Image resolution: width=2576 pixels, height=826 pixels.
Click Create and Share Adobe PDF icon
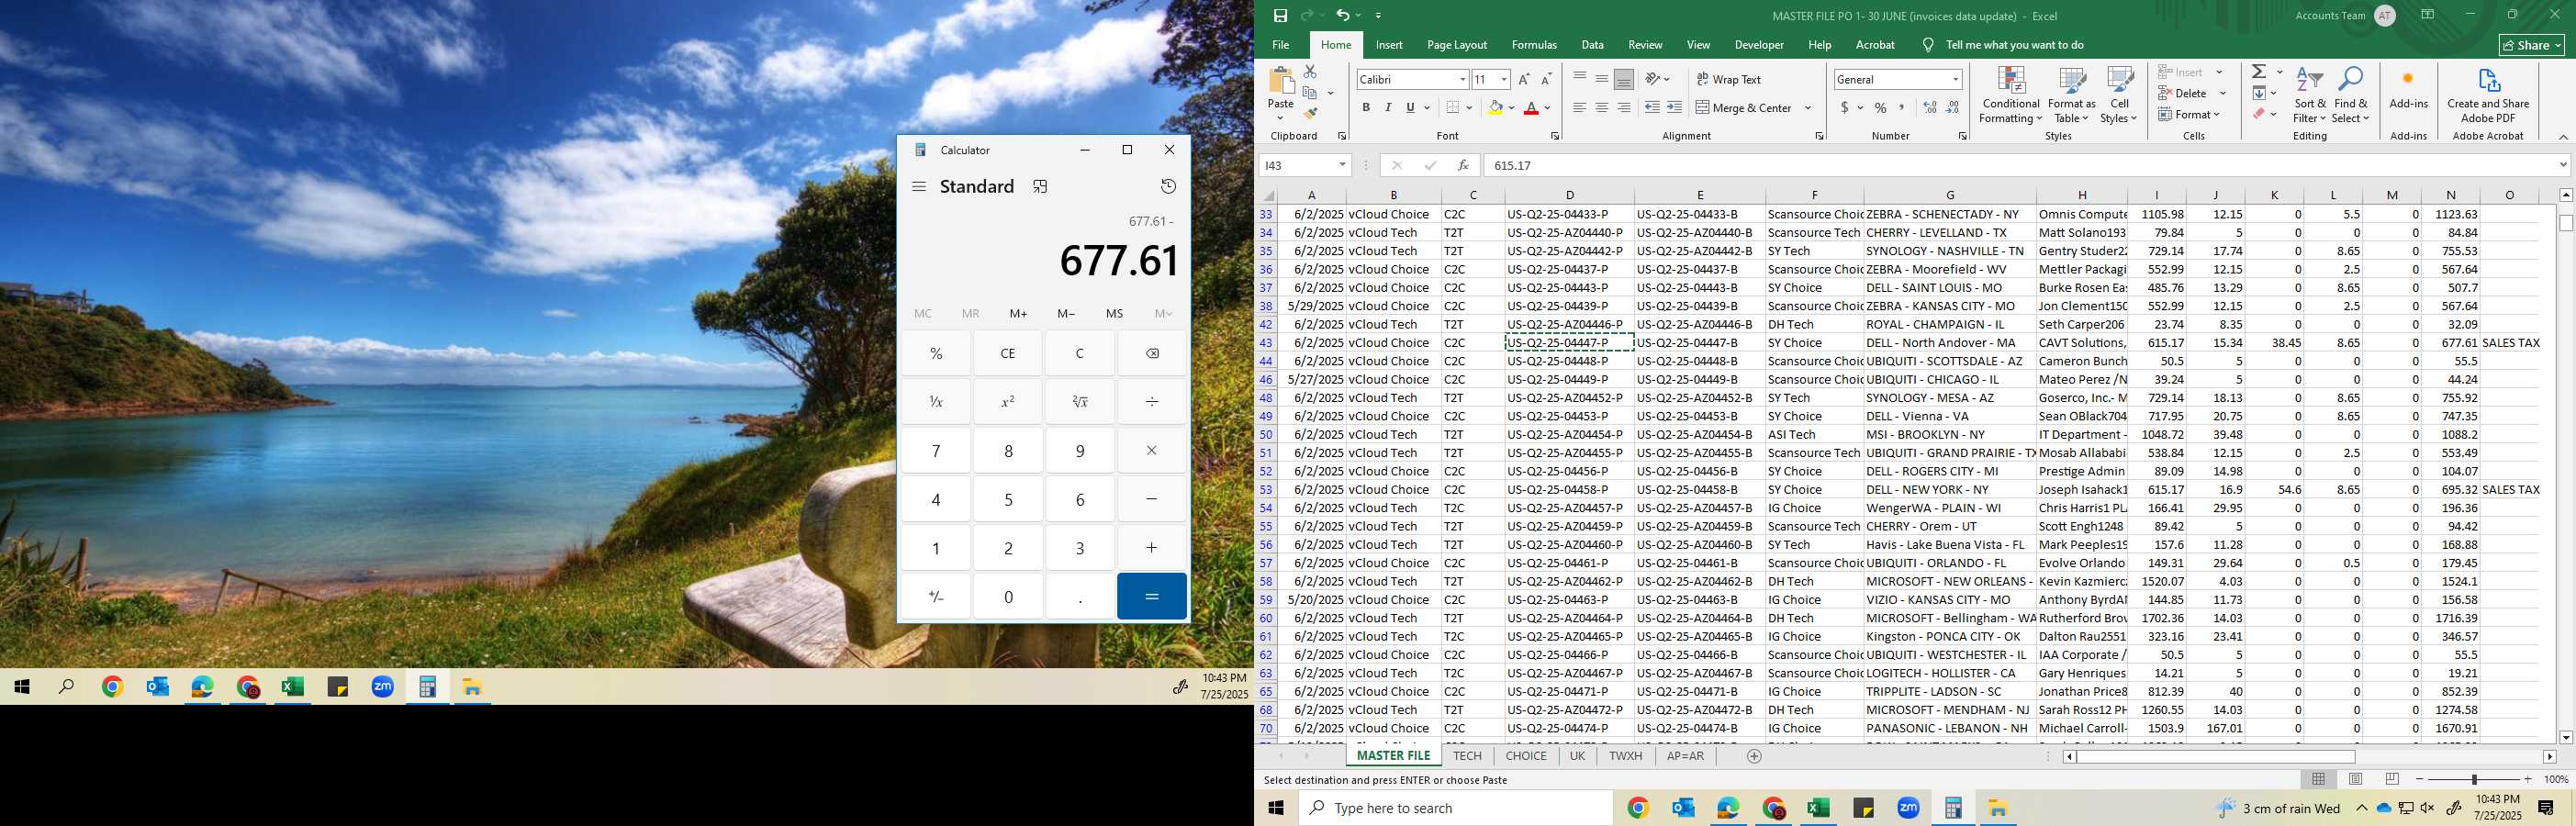click(x=2488, y=96)
